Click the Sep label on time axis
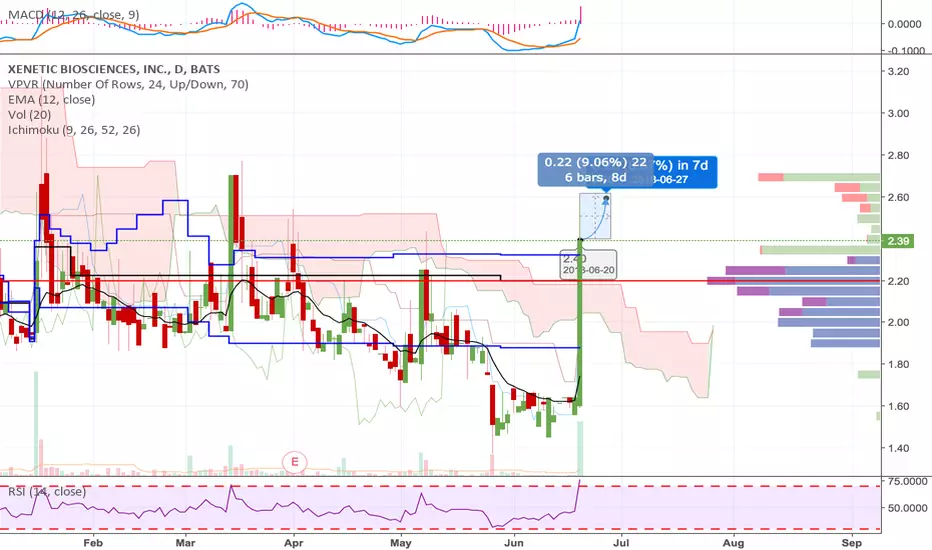 [x=852, y=543]
